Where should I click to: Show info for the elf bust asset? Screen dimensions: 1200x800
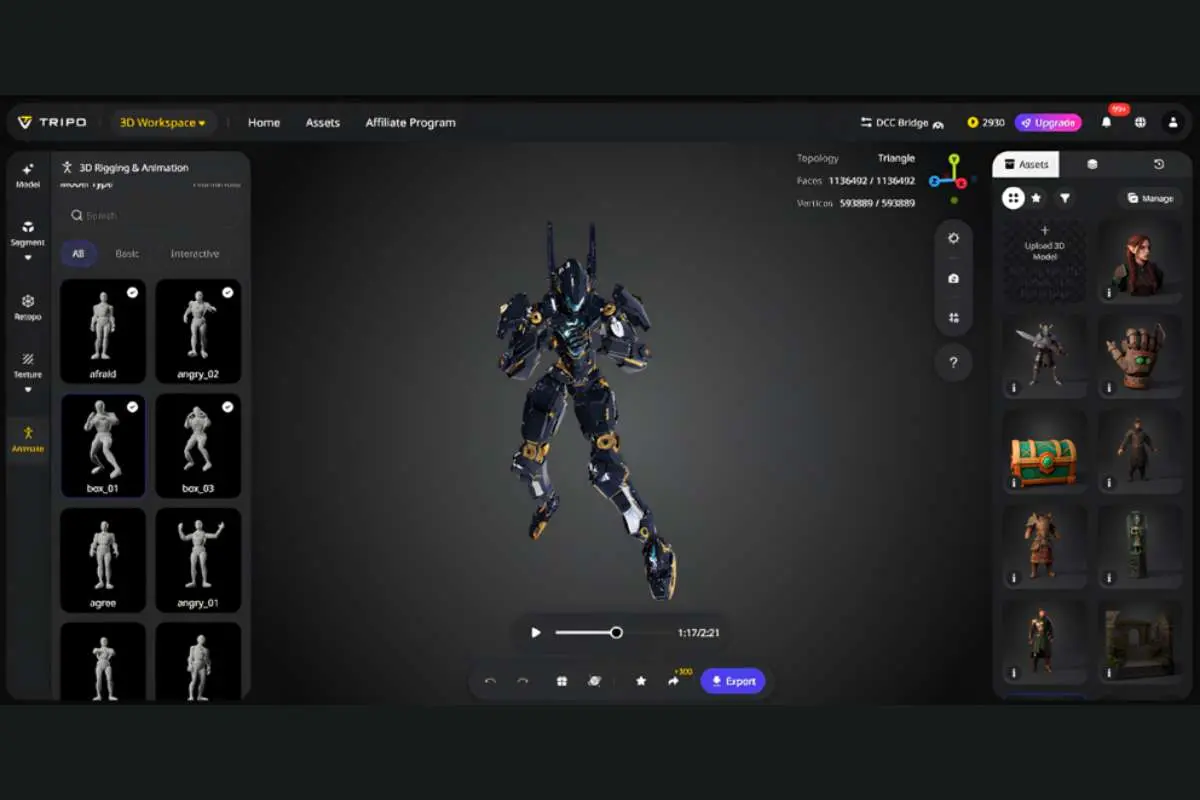tap(1109, 293)
